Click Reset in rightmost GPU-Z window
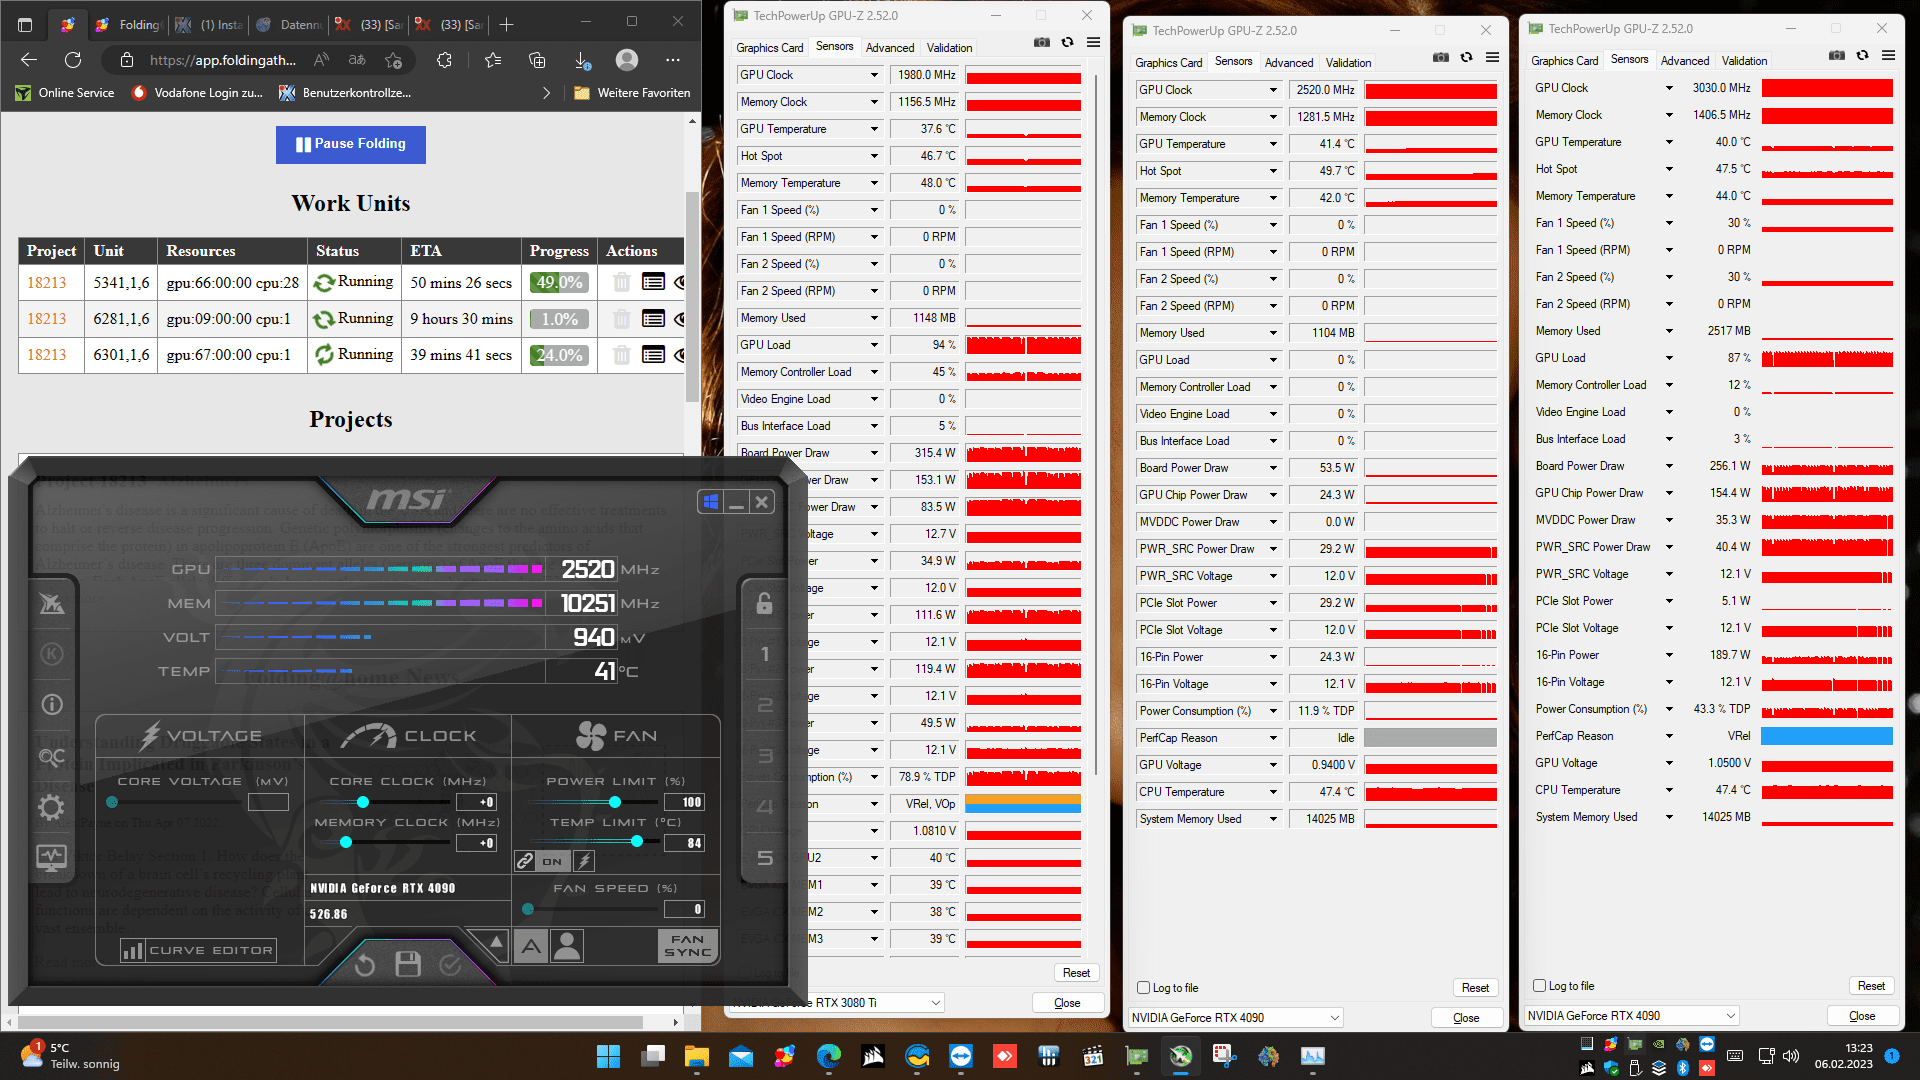Viewport: 1920px width, 1080px height. (x=1871, y=986)
